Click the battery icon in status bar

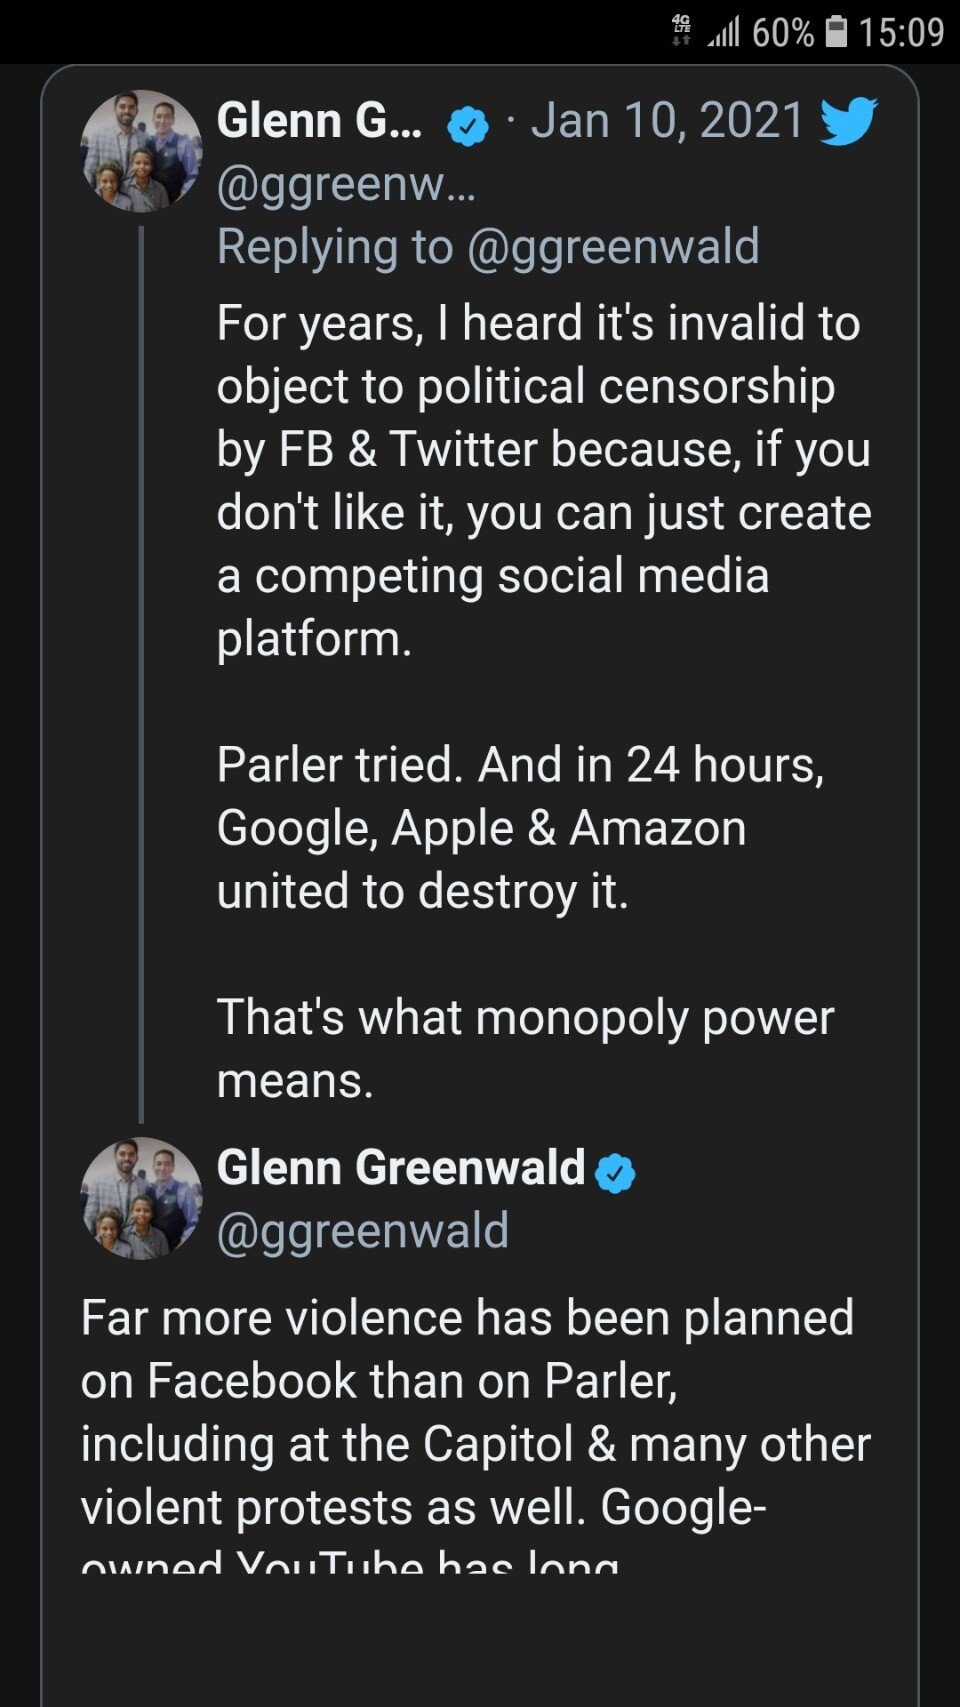836,32
